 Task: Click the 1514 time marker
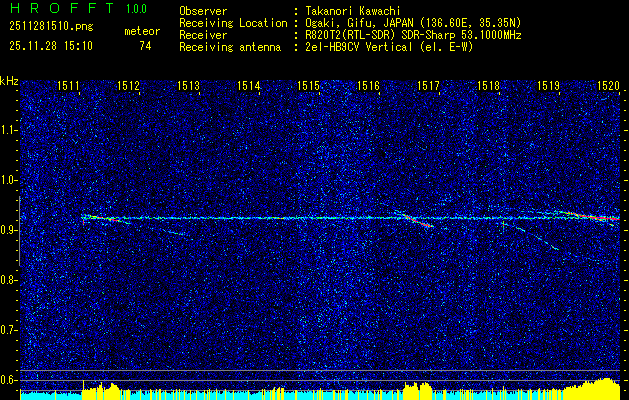coord(248,85)
